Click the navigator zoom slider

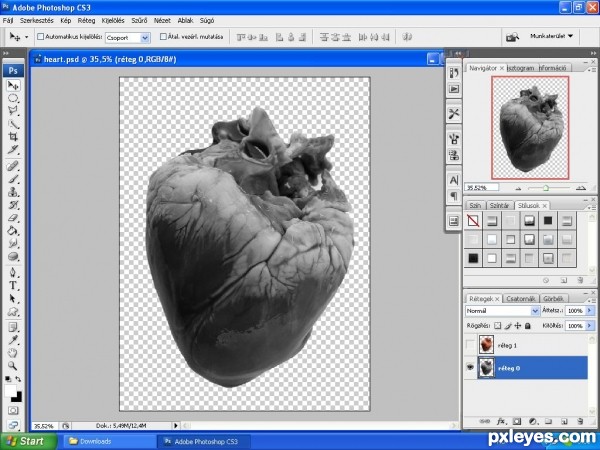pos(546,188)
